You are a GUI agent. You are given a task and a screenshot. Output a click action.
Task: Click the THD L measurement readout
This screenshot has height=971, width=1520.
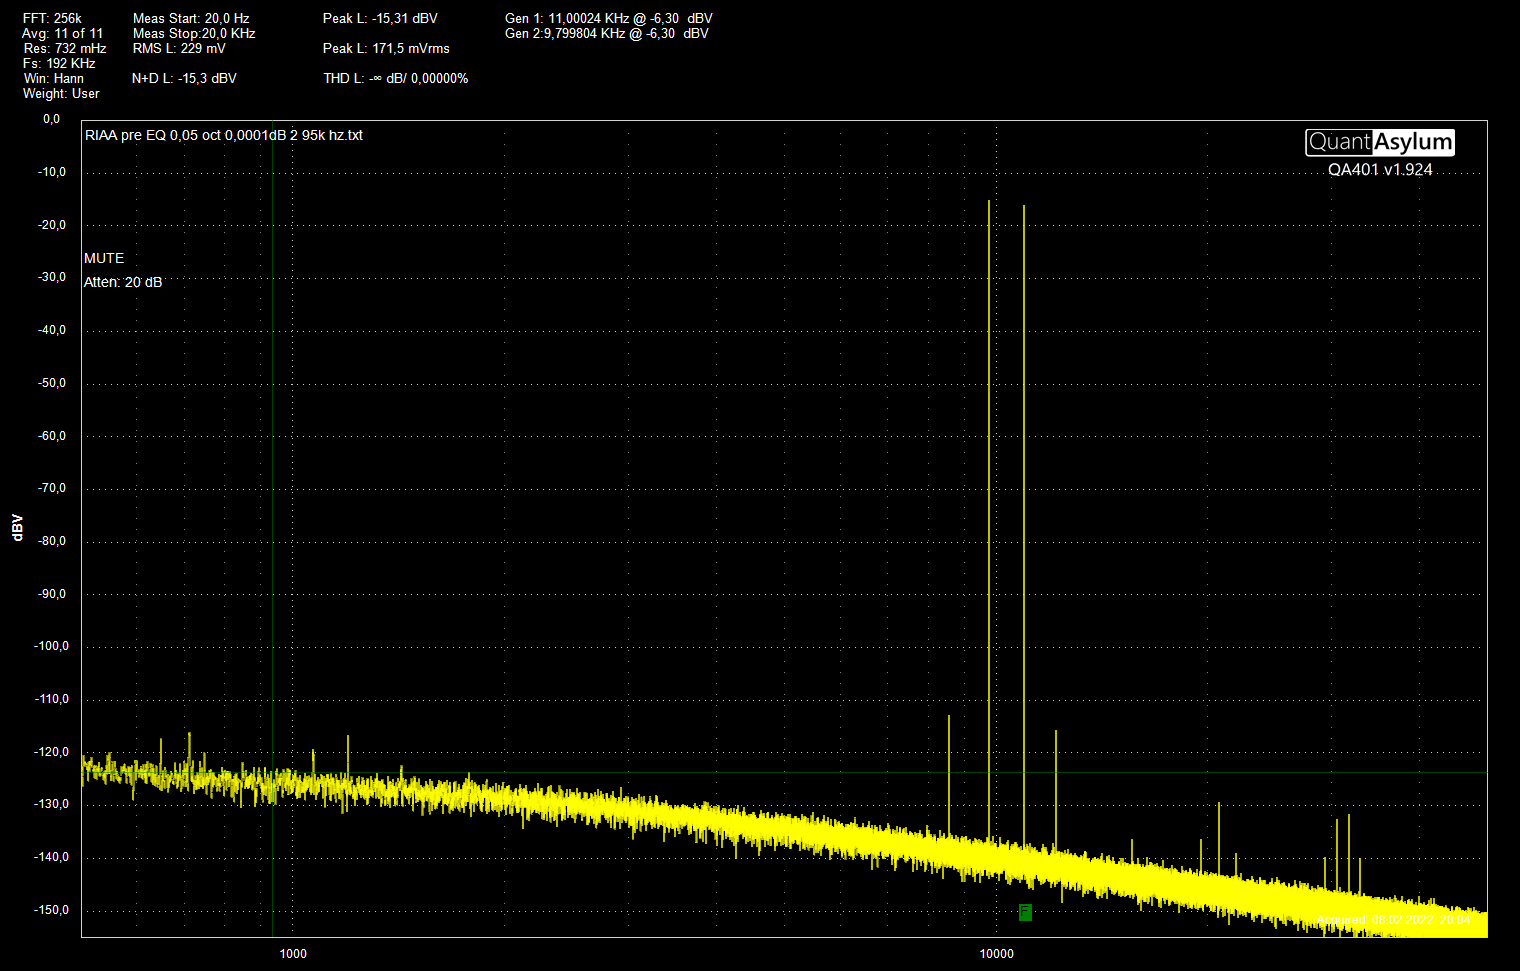tap(395, 78)
